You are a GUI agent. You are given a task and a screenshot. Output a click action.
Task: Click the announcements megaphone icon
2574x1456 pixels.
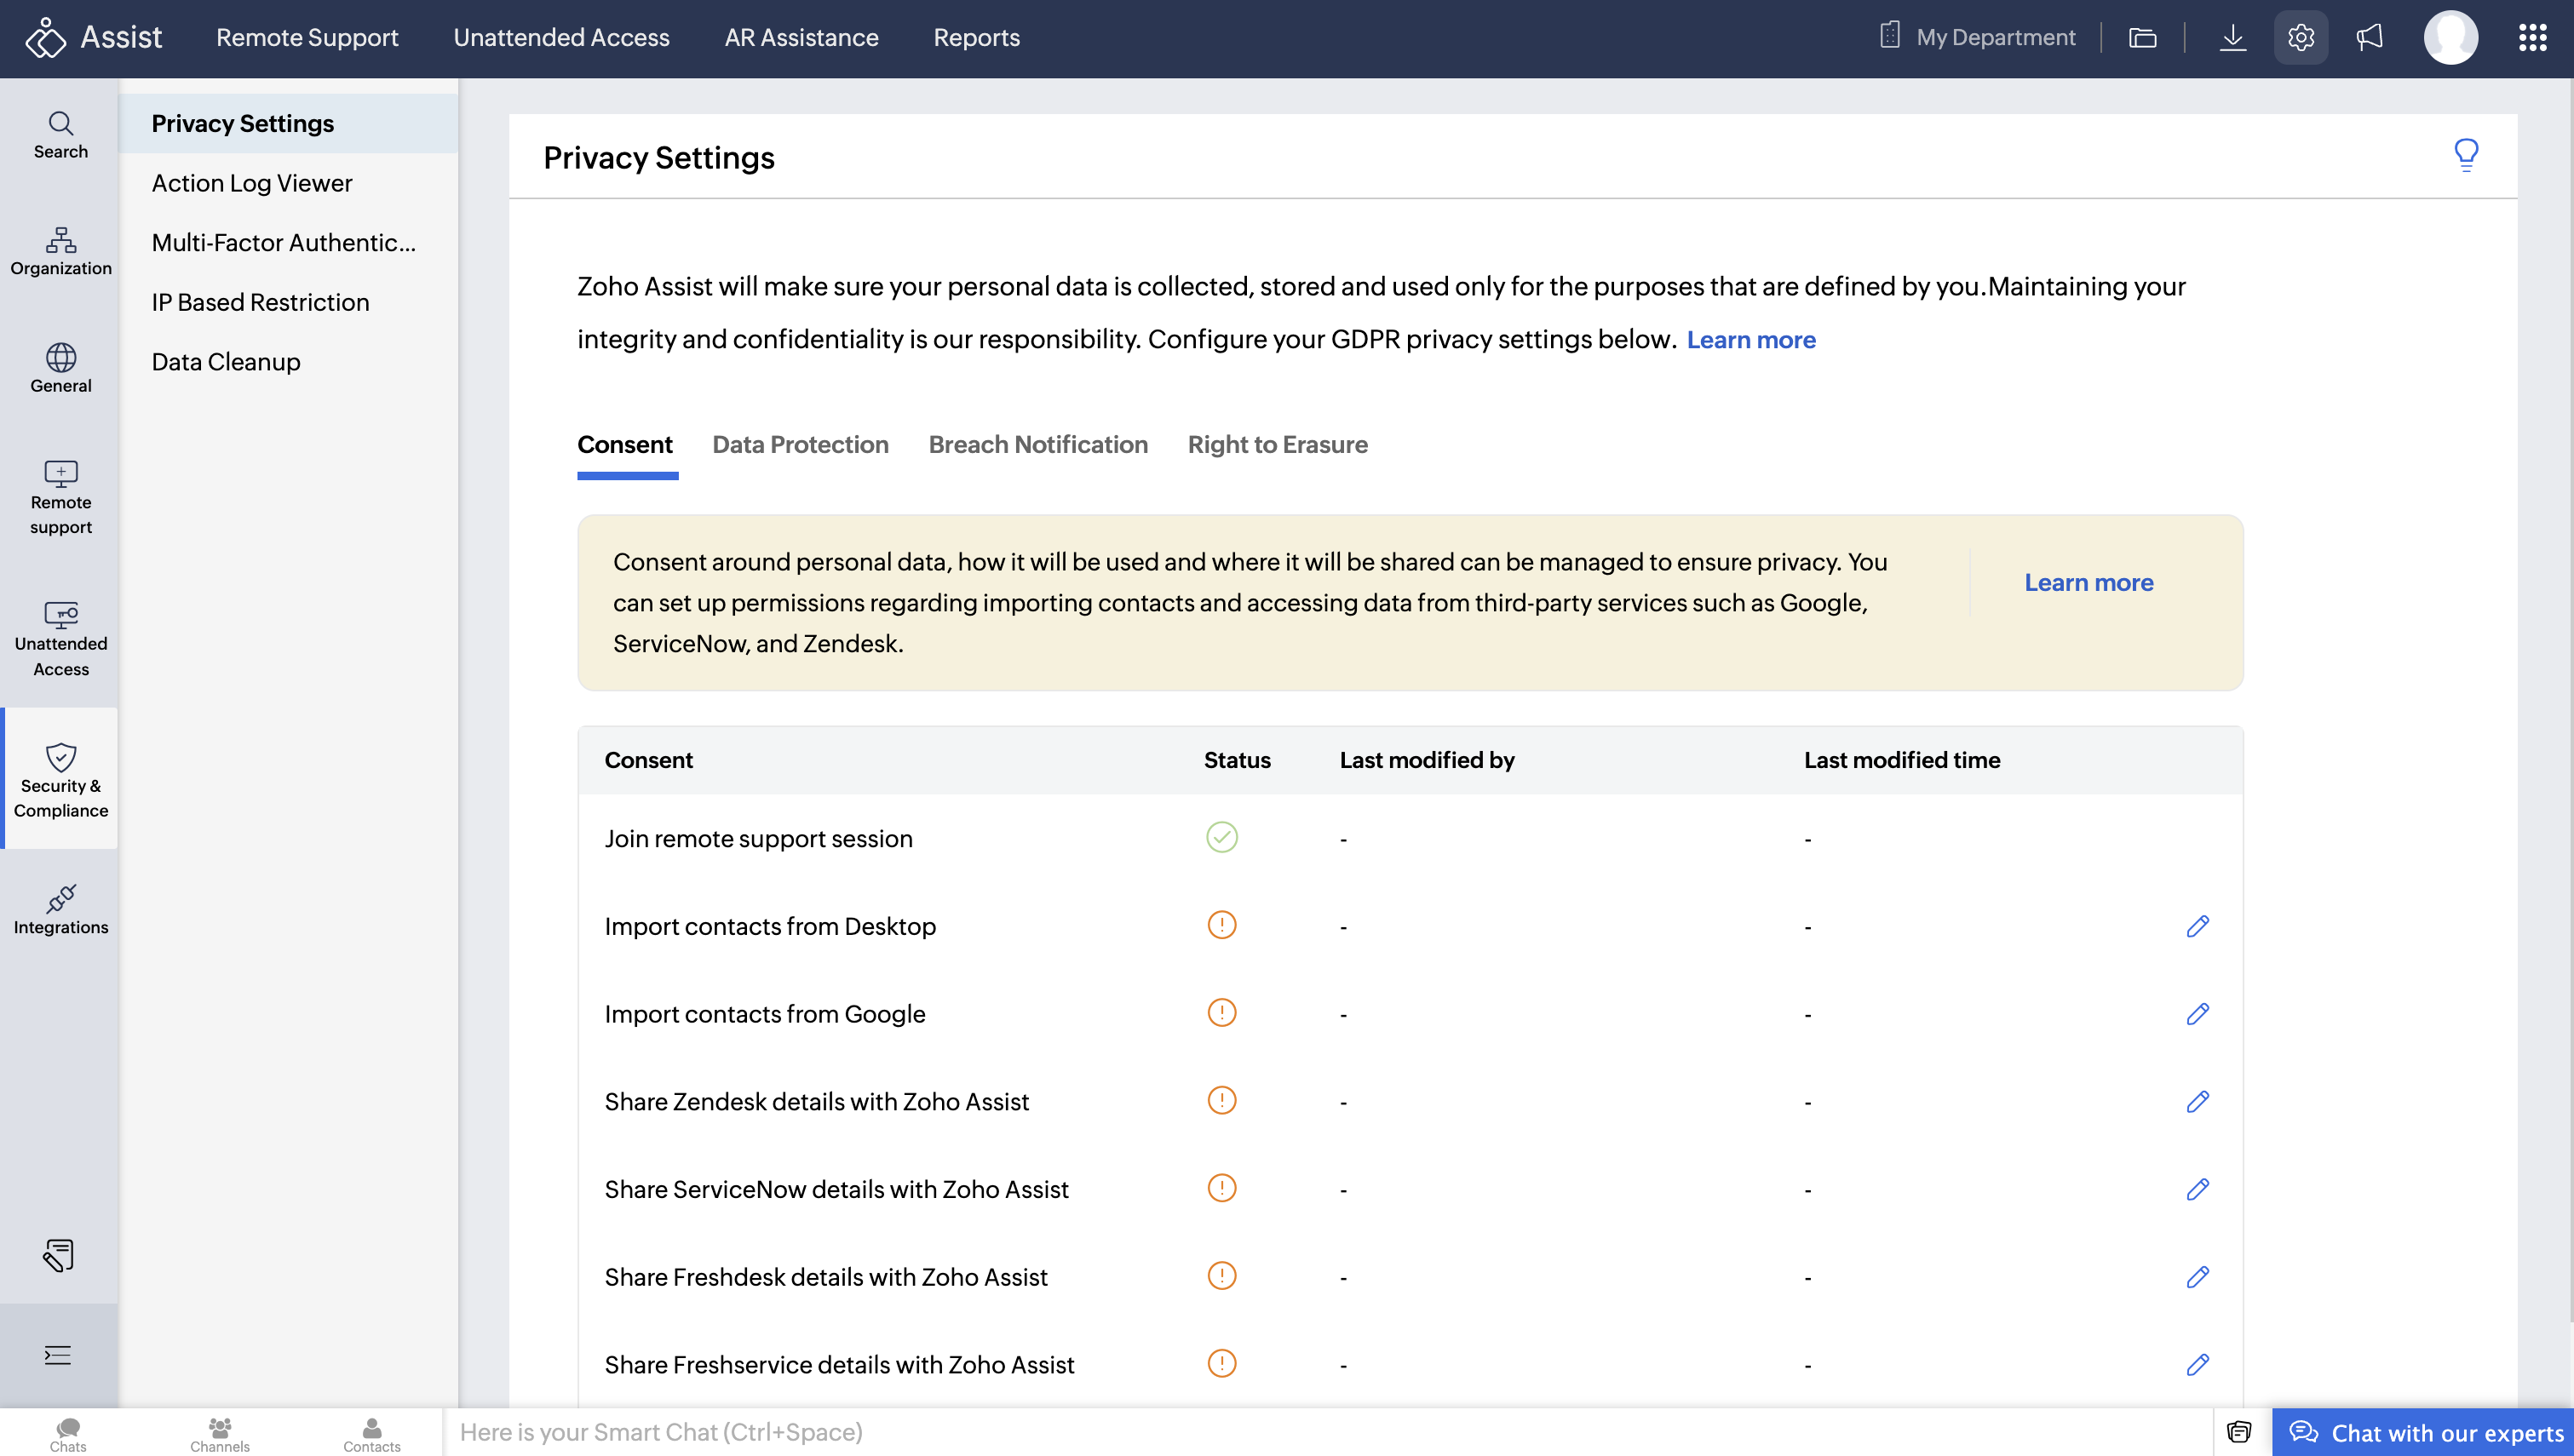coord(2369,38)
